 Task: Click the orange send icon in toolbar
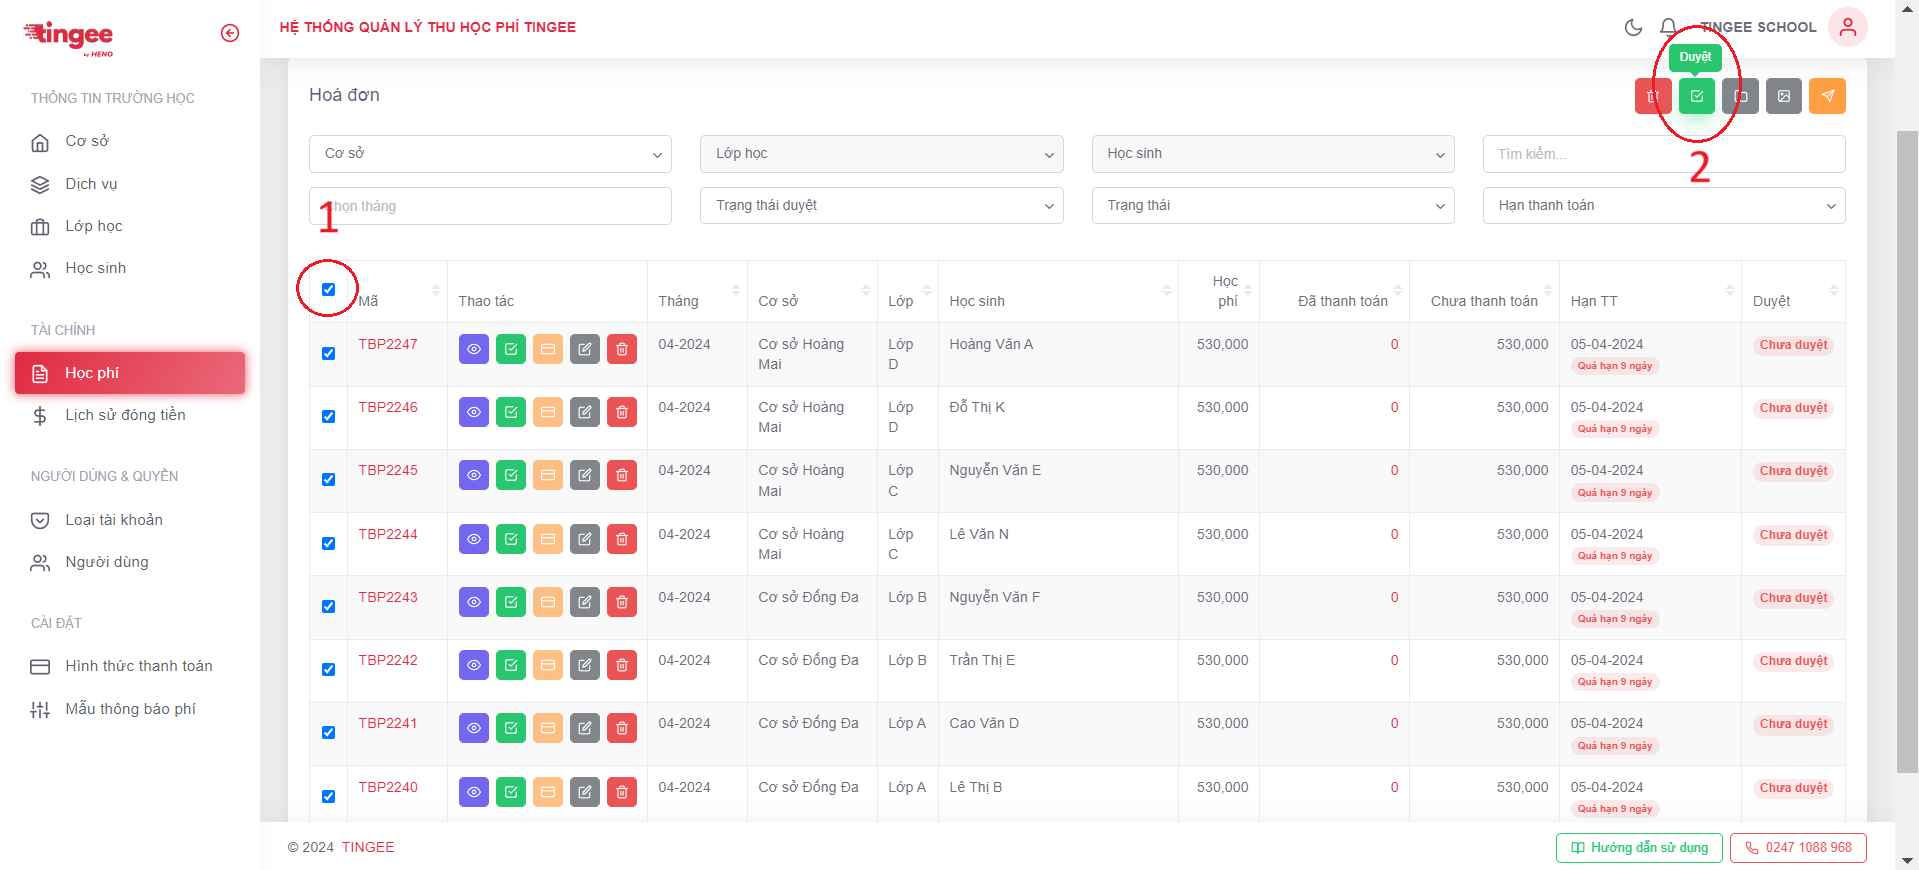tap(1827, 97)
